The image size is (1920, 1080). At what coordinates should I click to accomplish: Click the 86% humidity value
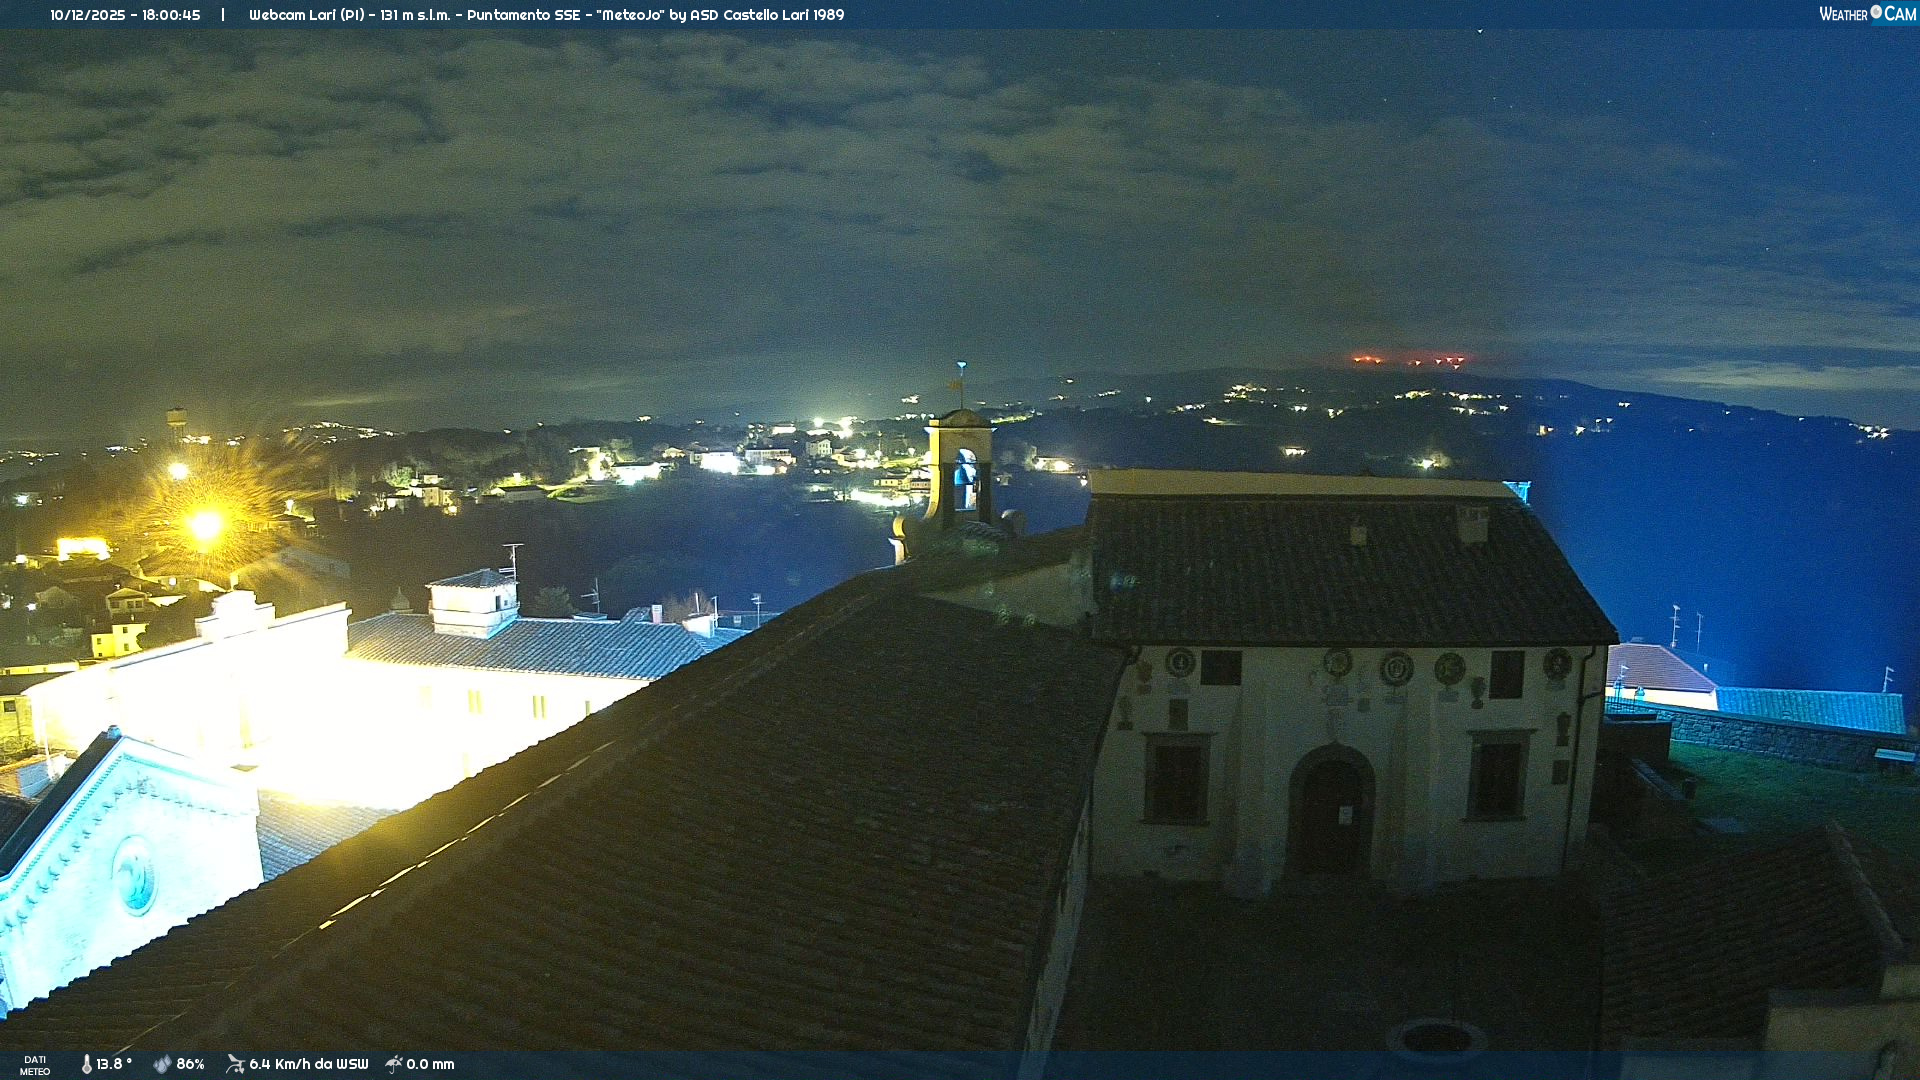pyautogui.click(x=190, y=1064)
